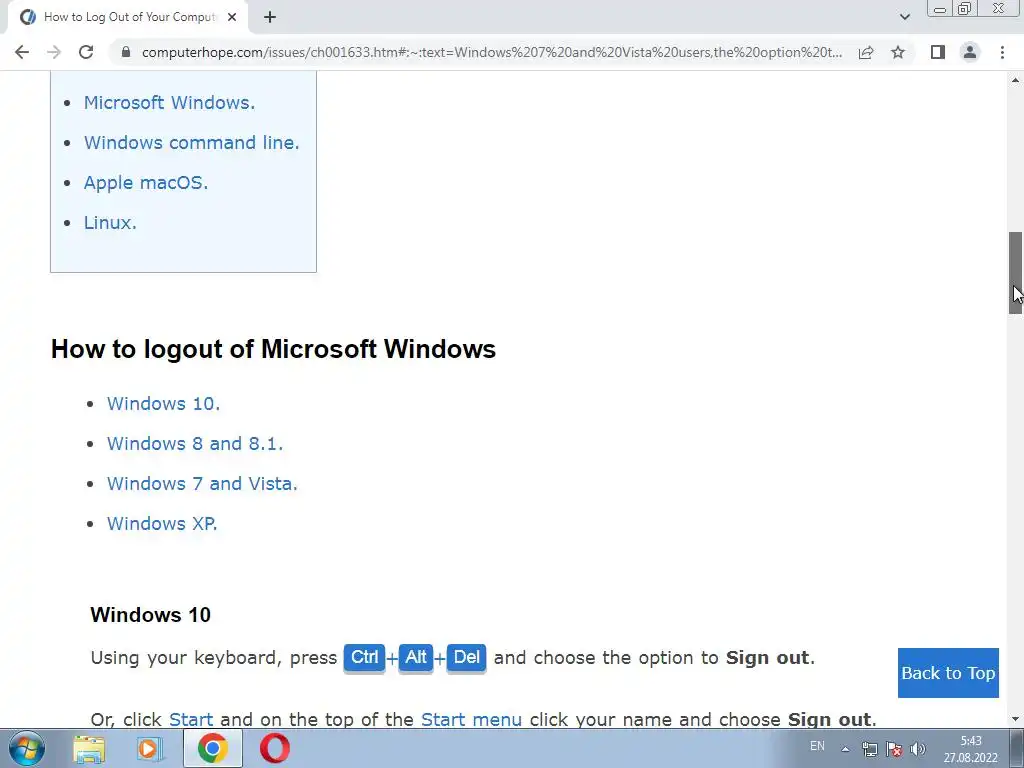Click the Chrome taskbar icon

pyautogui.click(x=212, y=748)
